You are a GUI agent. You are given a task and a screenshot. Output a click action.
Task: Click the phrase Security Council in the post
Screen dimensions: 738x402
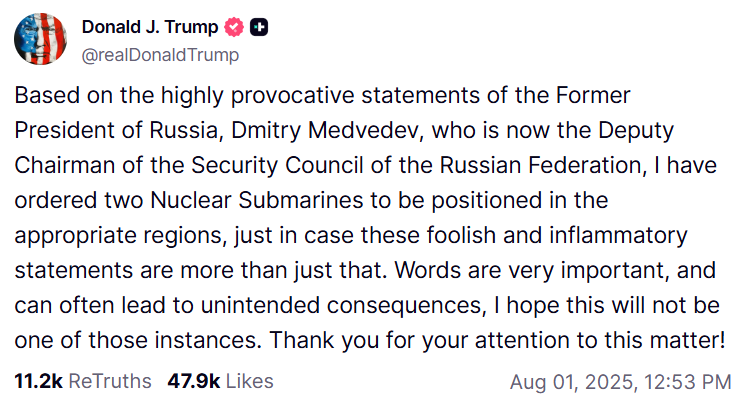click(x=277, y=165)
